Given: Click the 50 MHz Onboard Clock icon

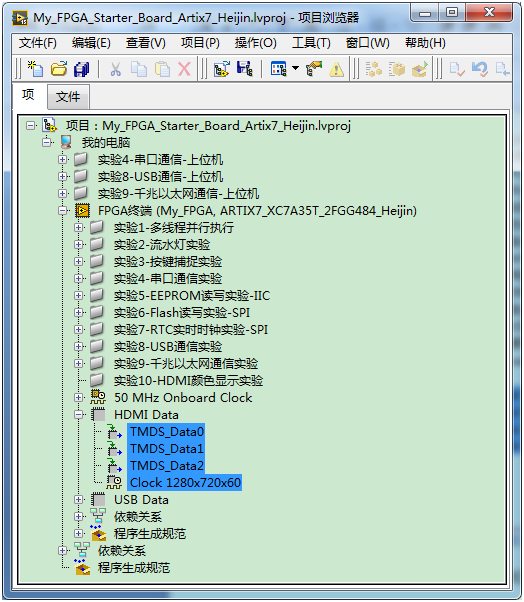Looking at the screenshot, I should click(x=98, y=397).
